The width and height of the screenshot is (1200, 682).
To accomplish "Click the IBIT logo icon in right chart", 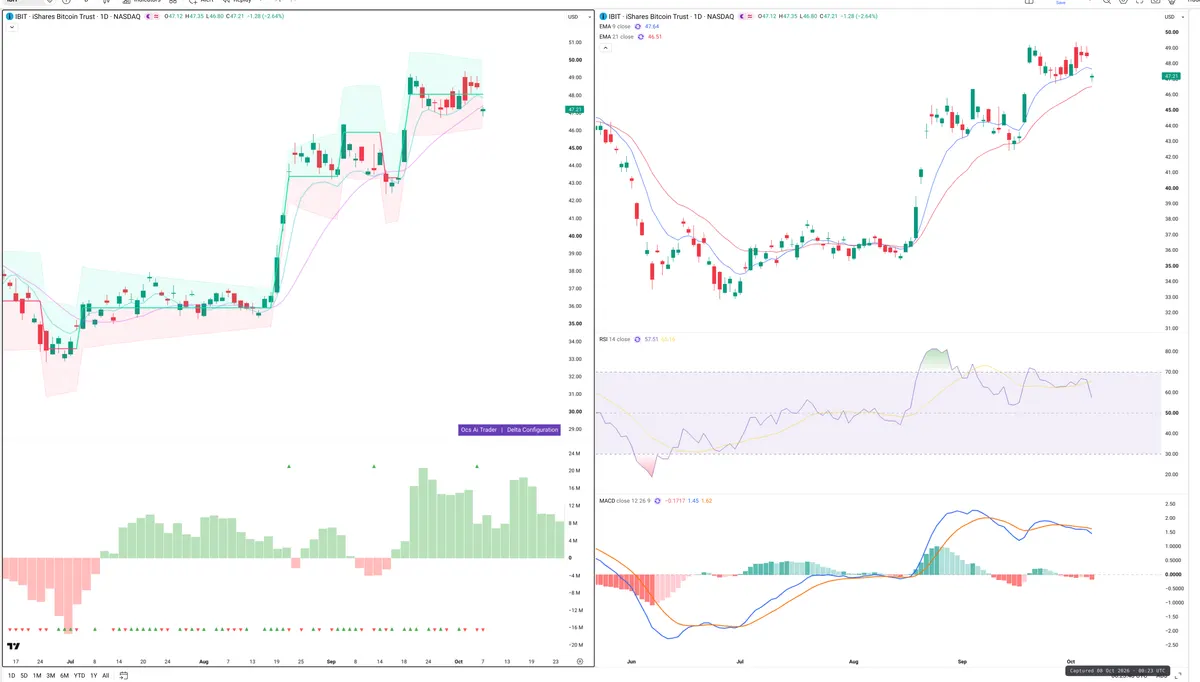I will 603,17.
